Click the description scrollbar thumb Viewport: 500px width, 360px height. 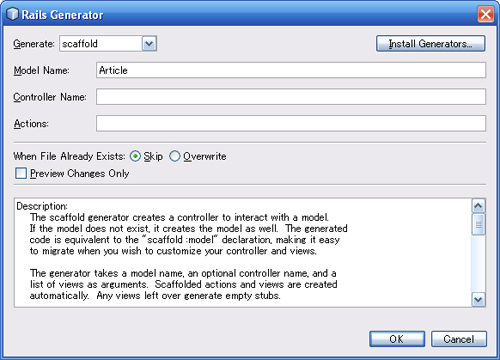478,225
